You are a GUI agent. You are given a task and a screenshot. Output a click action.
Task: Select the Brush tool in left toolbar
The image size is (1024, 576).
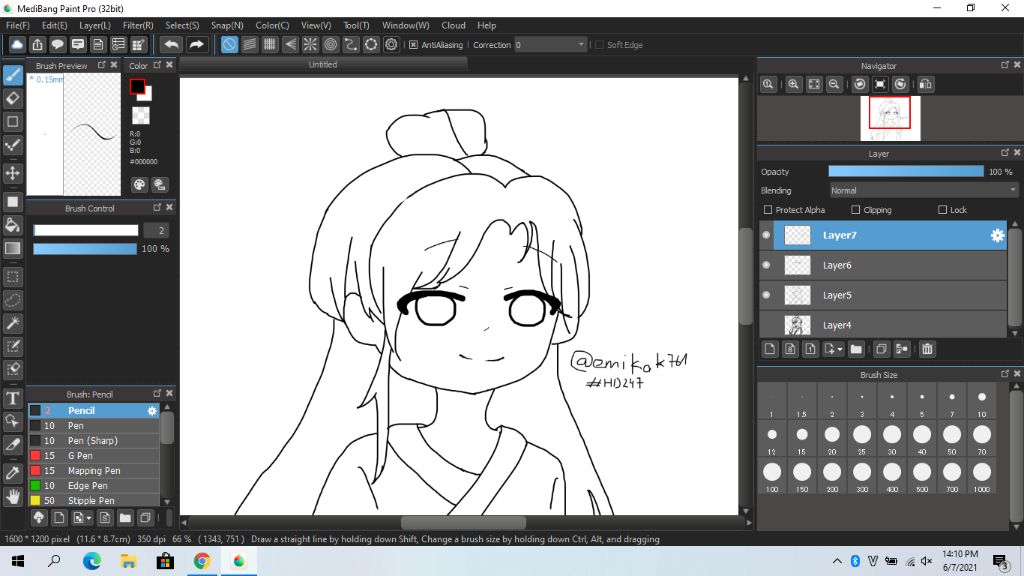click(x=12, y=75)
